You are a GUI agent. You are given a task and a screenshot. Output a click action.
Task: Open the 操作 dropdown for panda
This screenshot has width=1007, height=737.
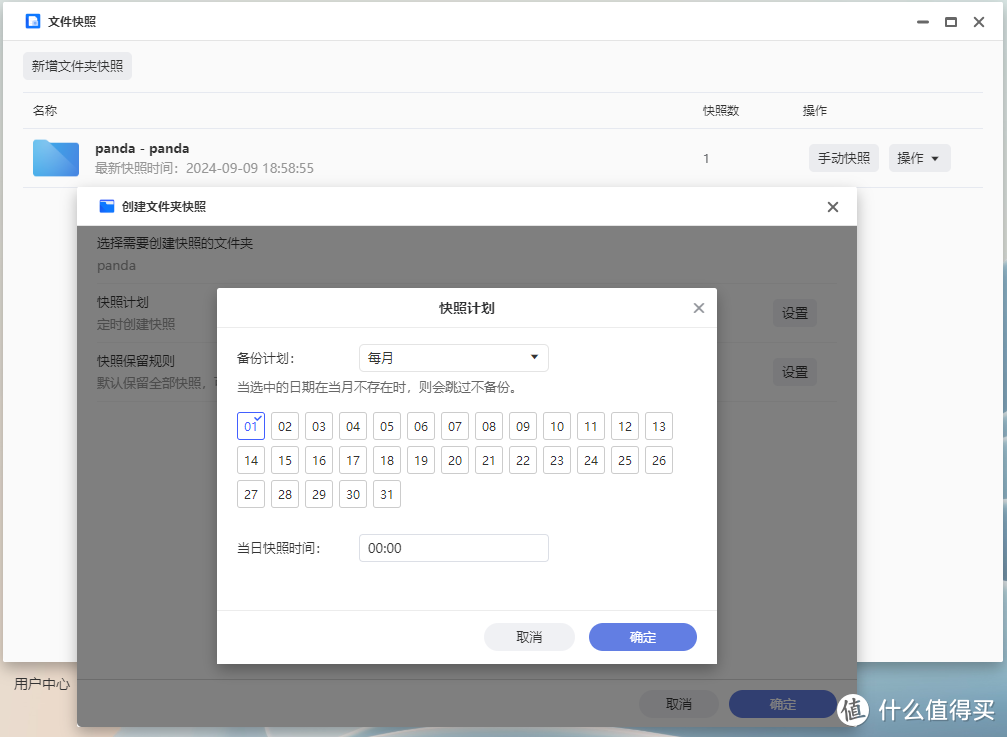[x=919, y=158]
